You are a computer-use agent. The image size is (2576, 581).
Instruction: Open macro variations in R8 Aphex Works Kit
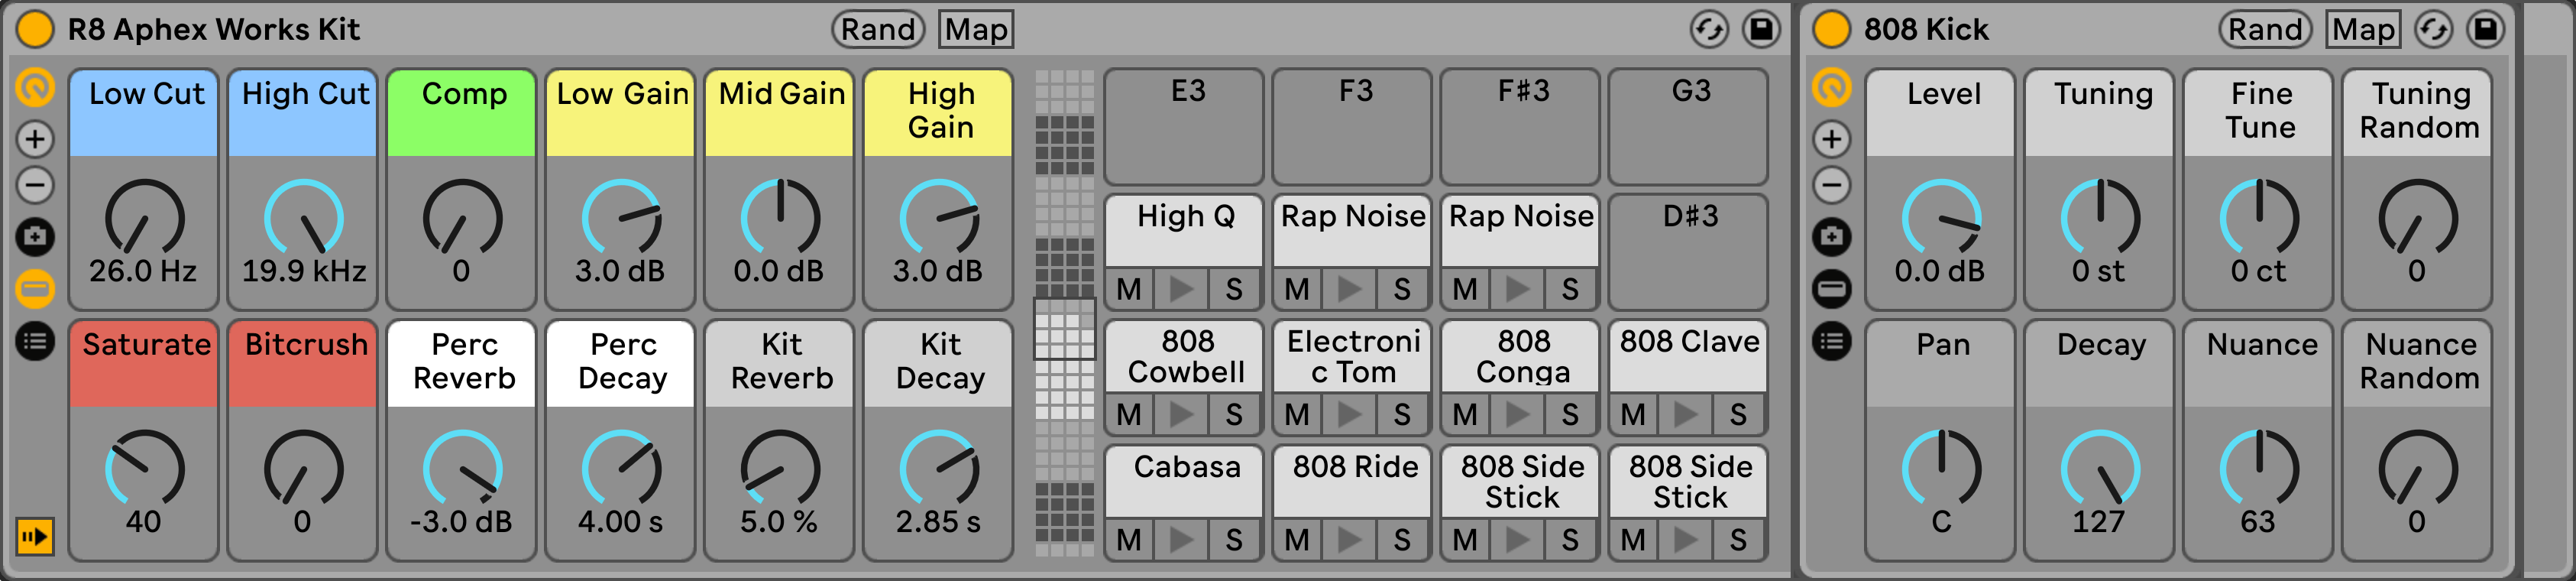(35, 237)
